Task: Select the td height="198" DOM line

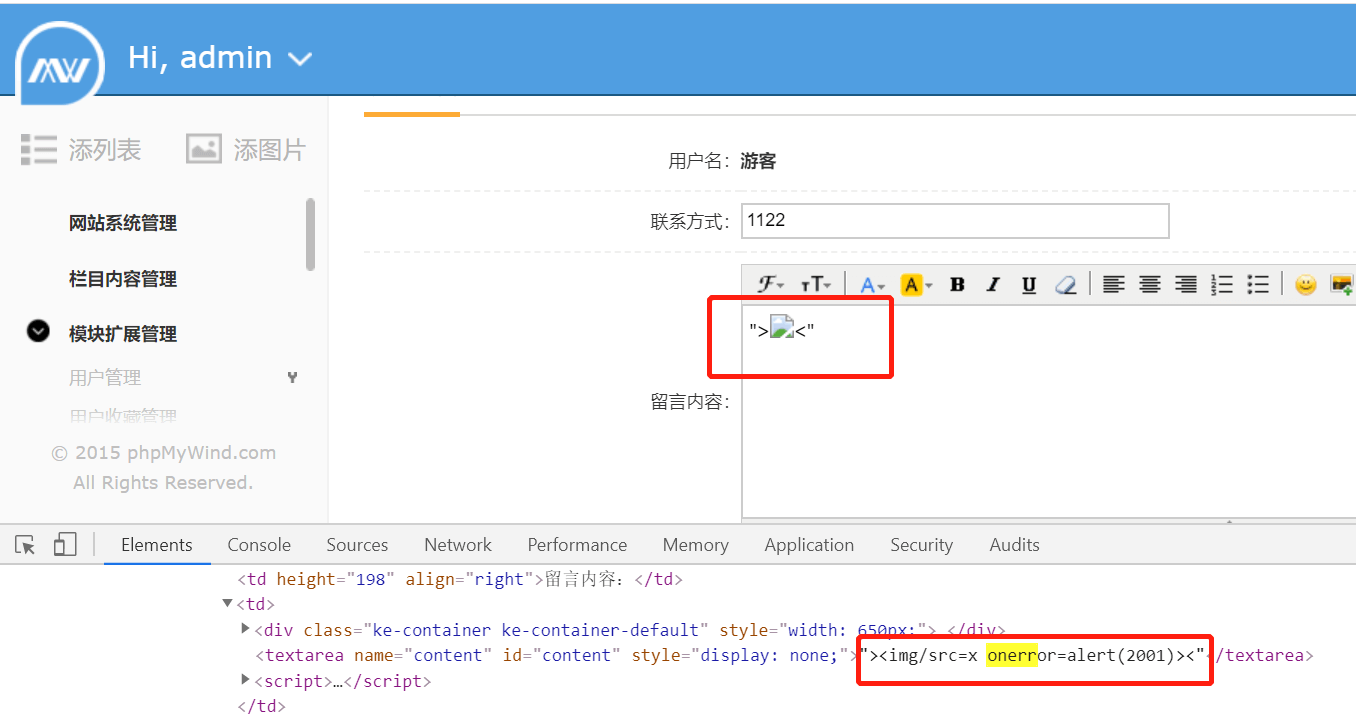Action: (x=460, y=579)
